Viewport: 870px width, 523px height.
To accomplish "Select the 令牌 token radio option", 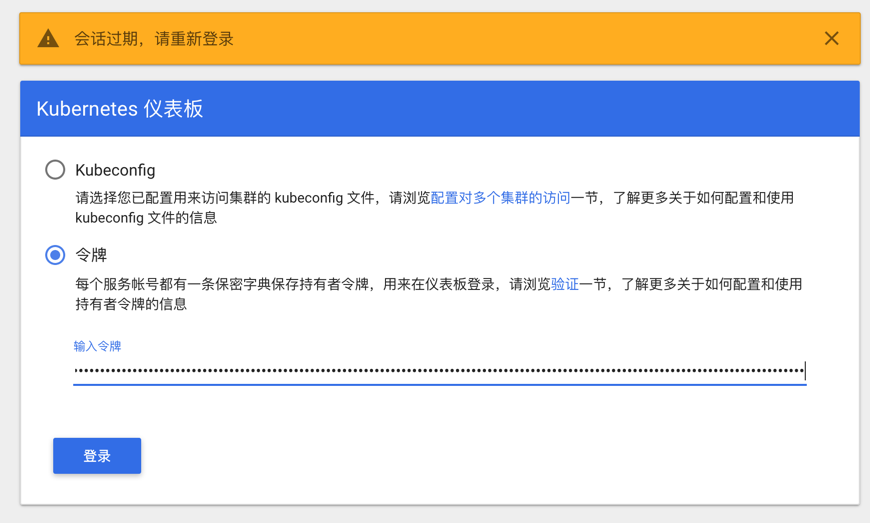I will [x=55, y=255].
